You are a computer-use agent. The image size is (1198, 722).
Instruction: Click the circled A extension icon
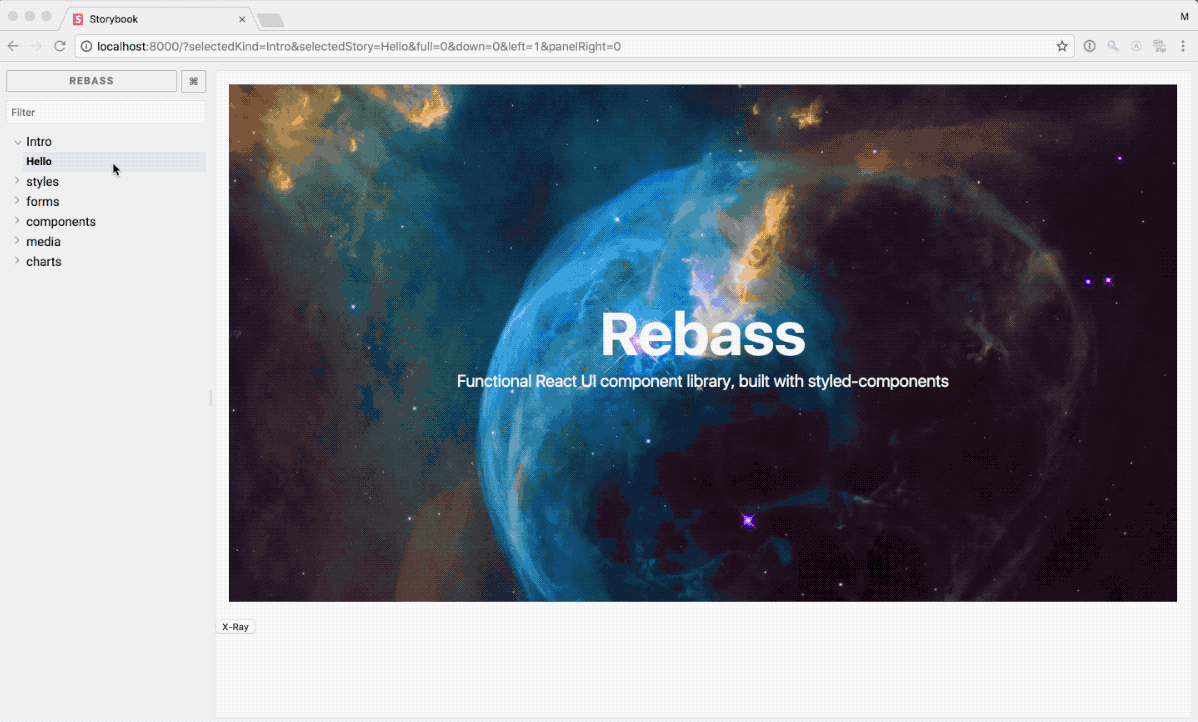(x=1136, y=47)
